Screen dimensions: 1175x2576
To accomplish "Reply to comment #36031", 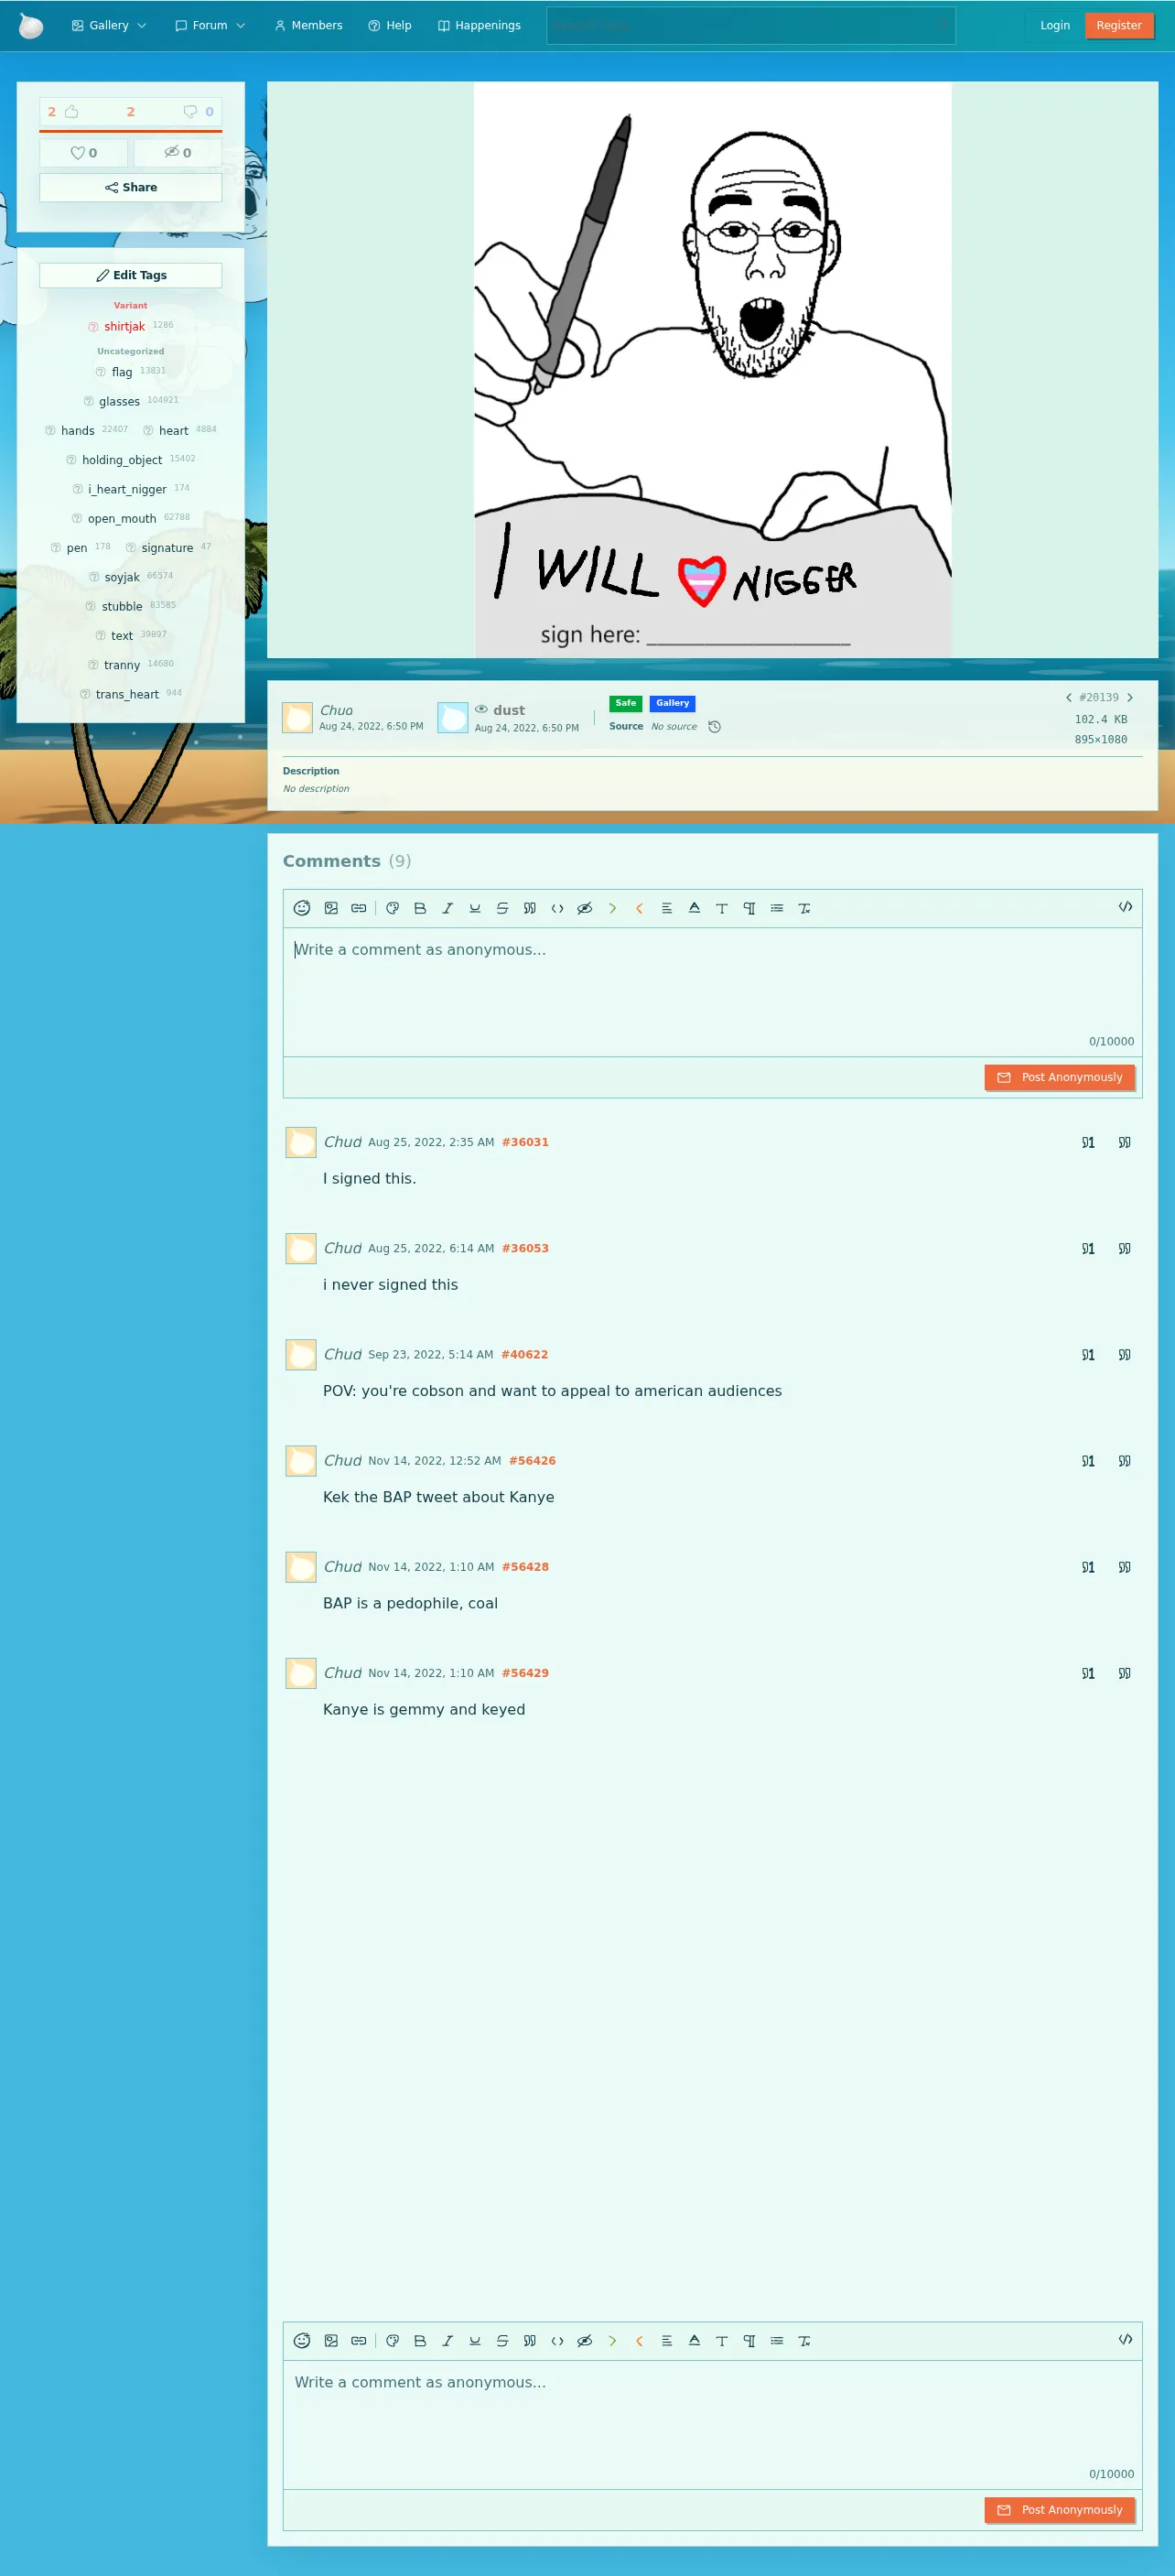I will (x=1088, y=1142).
